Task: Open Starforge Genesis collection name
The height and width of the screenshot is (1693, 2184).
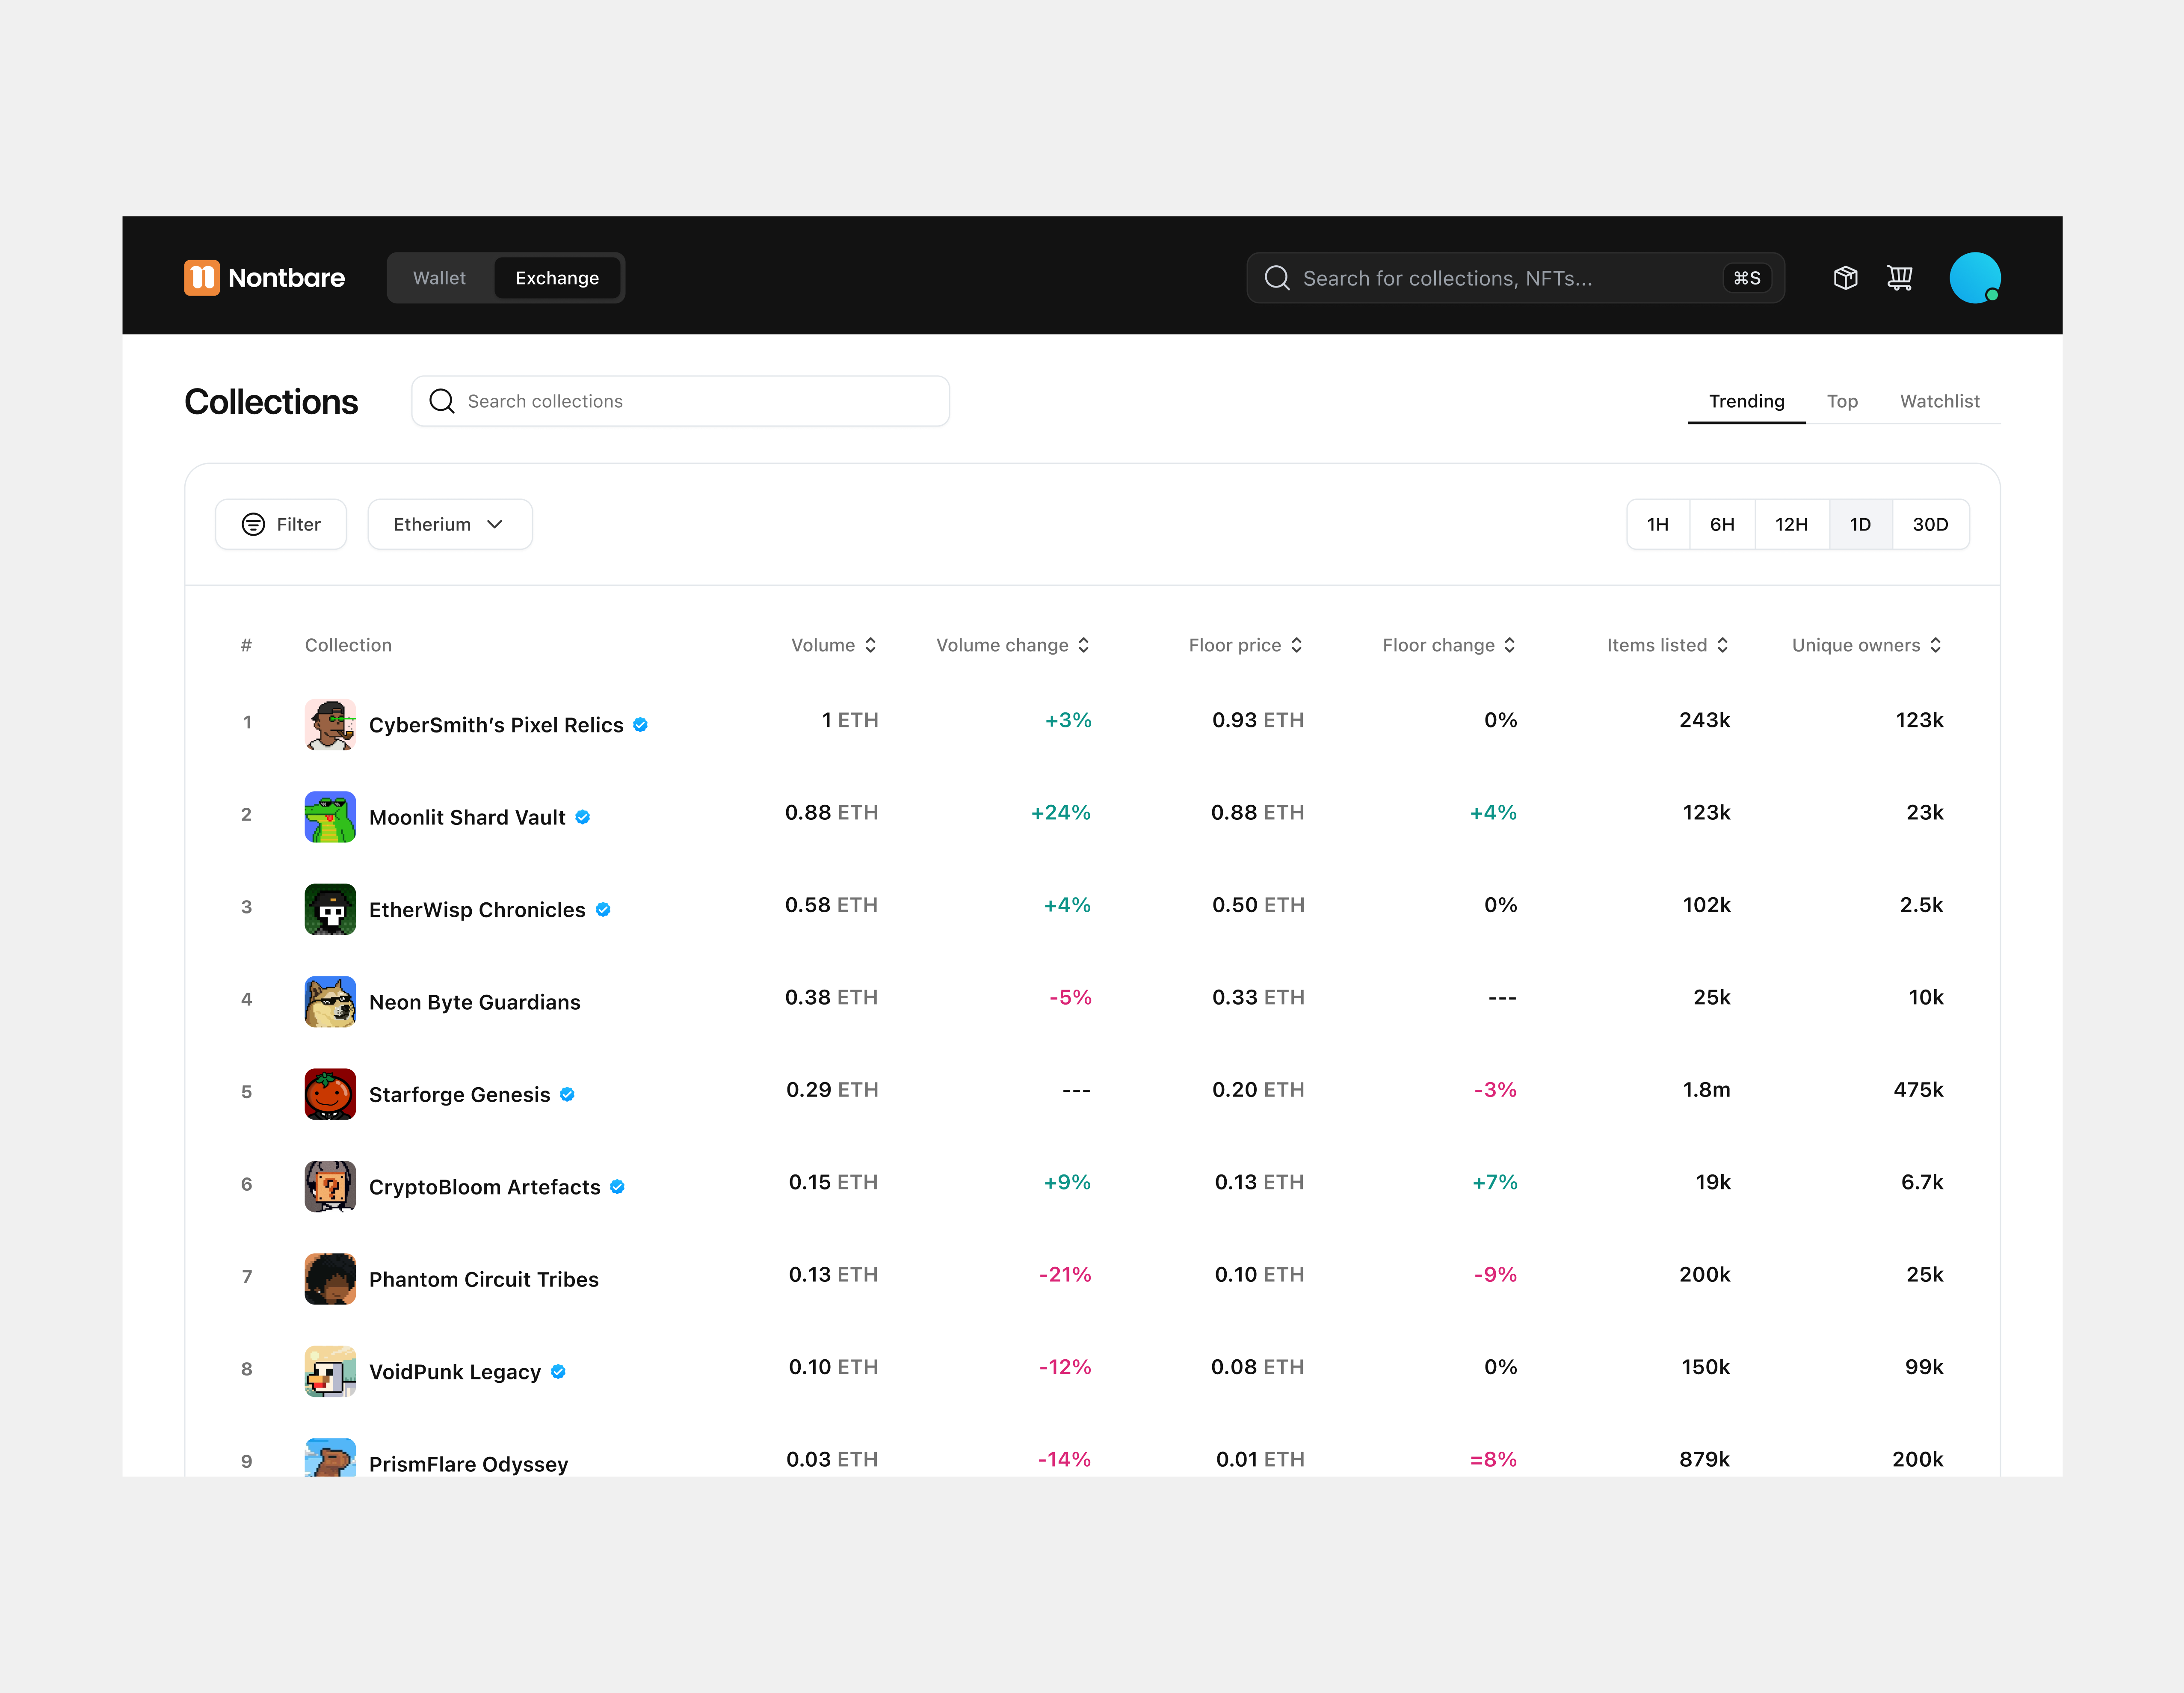Action: pos(459,1095)
